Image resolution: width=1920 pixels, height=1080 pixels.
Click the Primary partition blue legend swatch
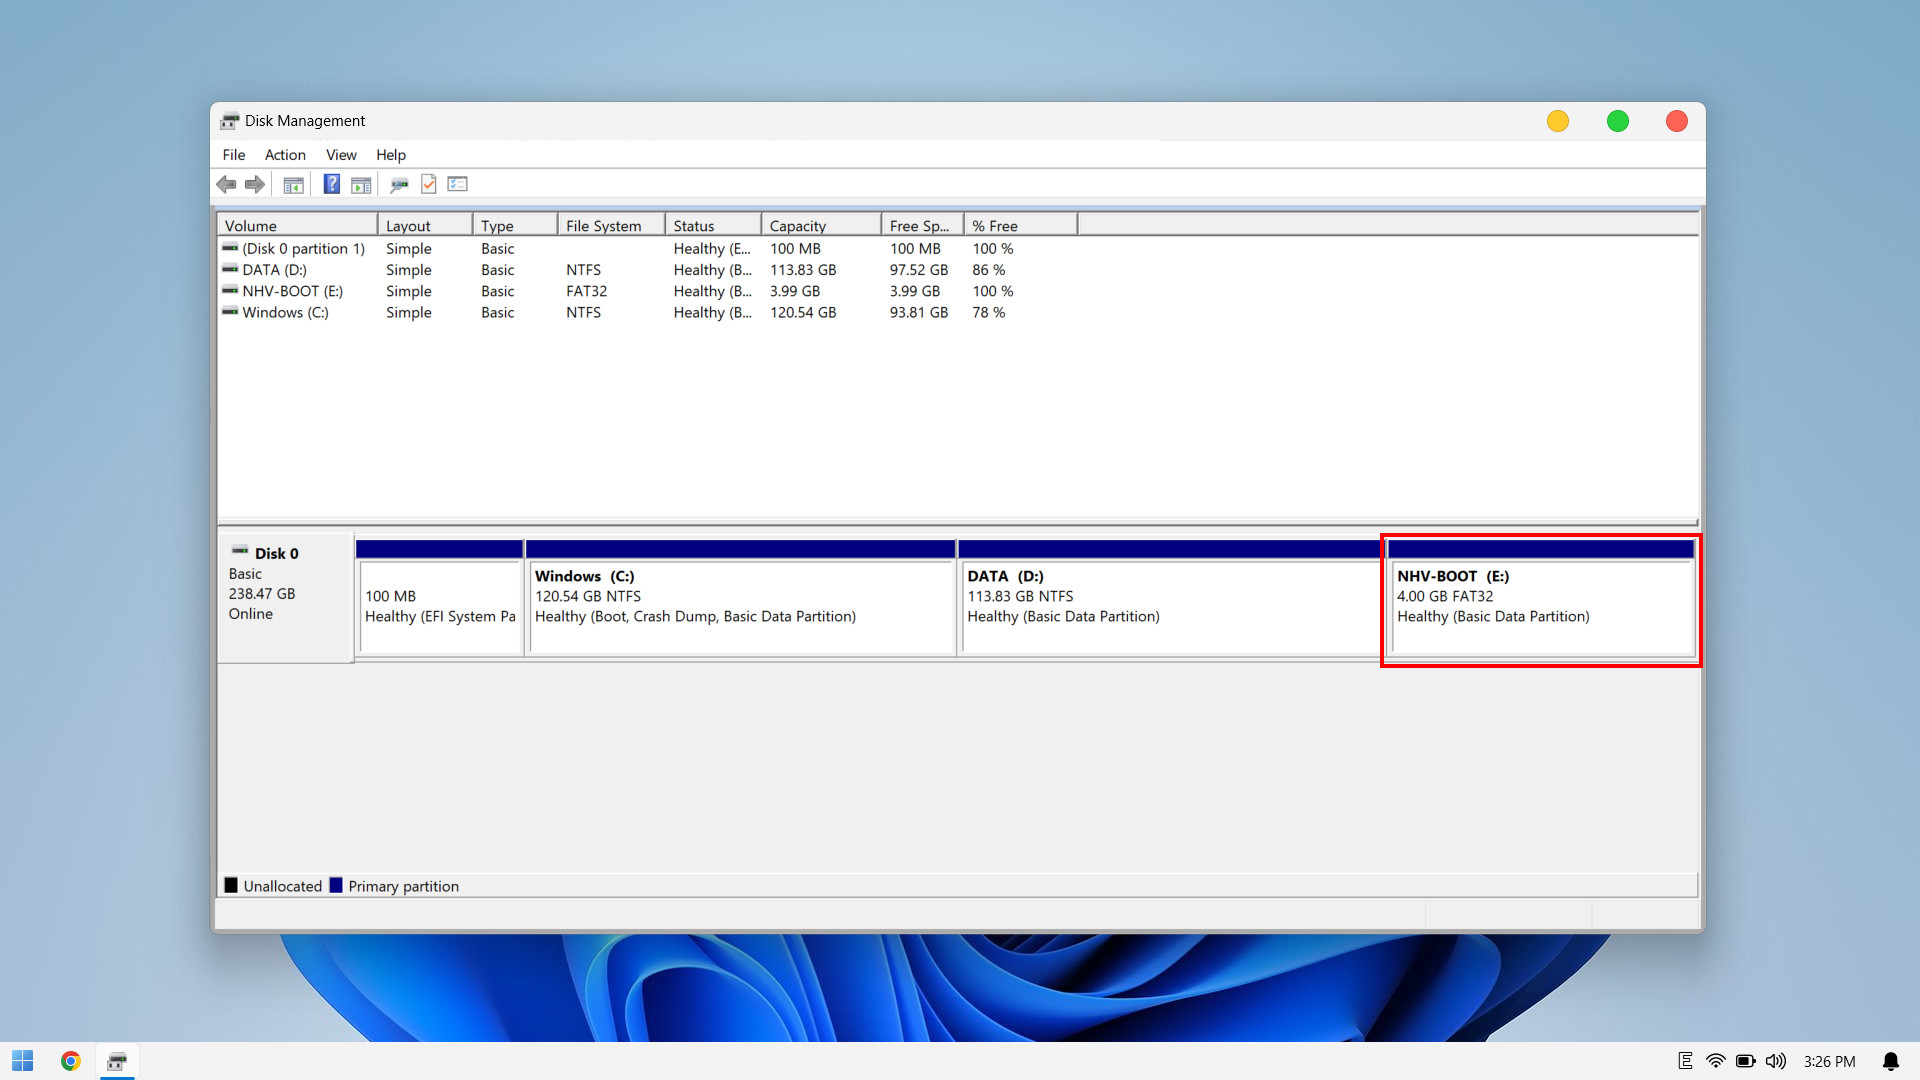(x=336, y=885)
